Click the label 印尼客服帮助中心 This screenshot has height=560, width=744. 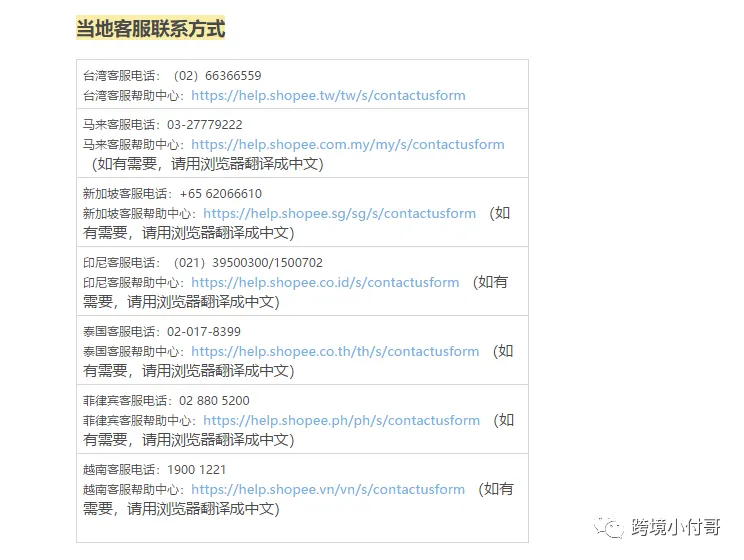tap(130, 283)
